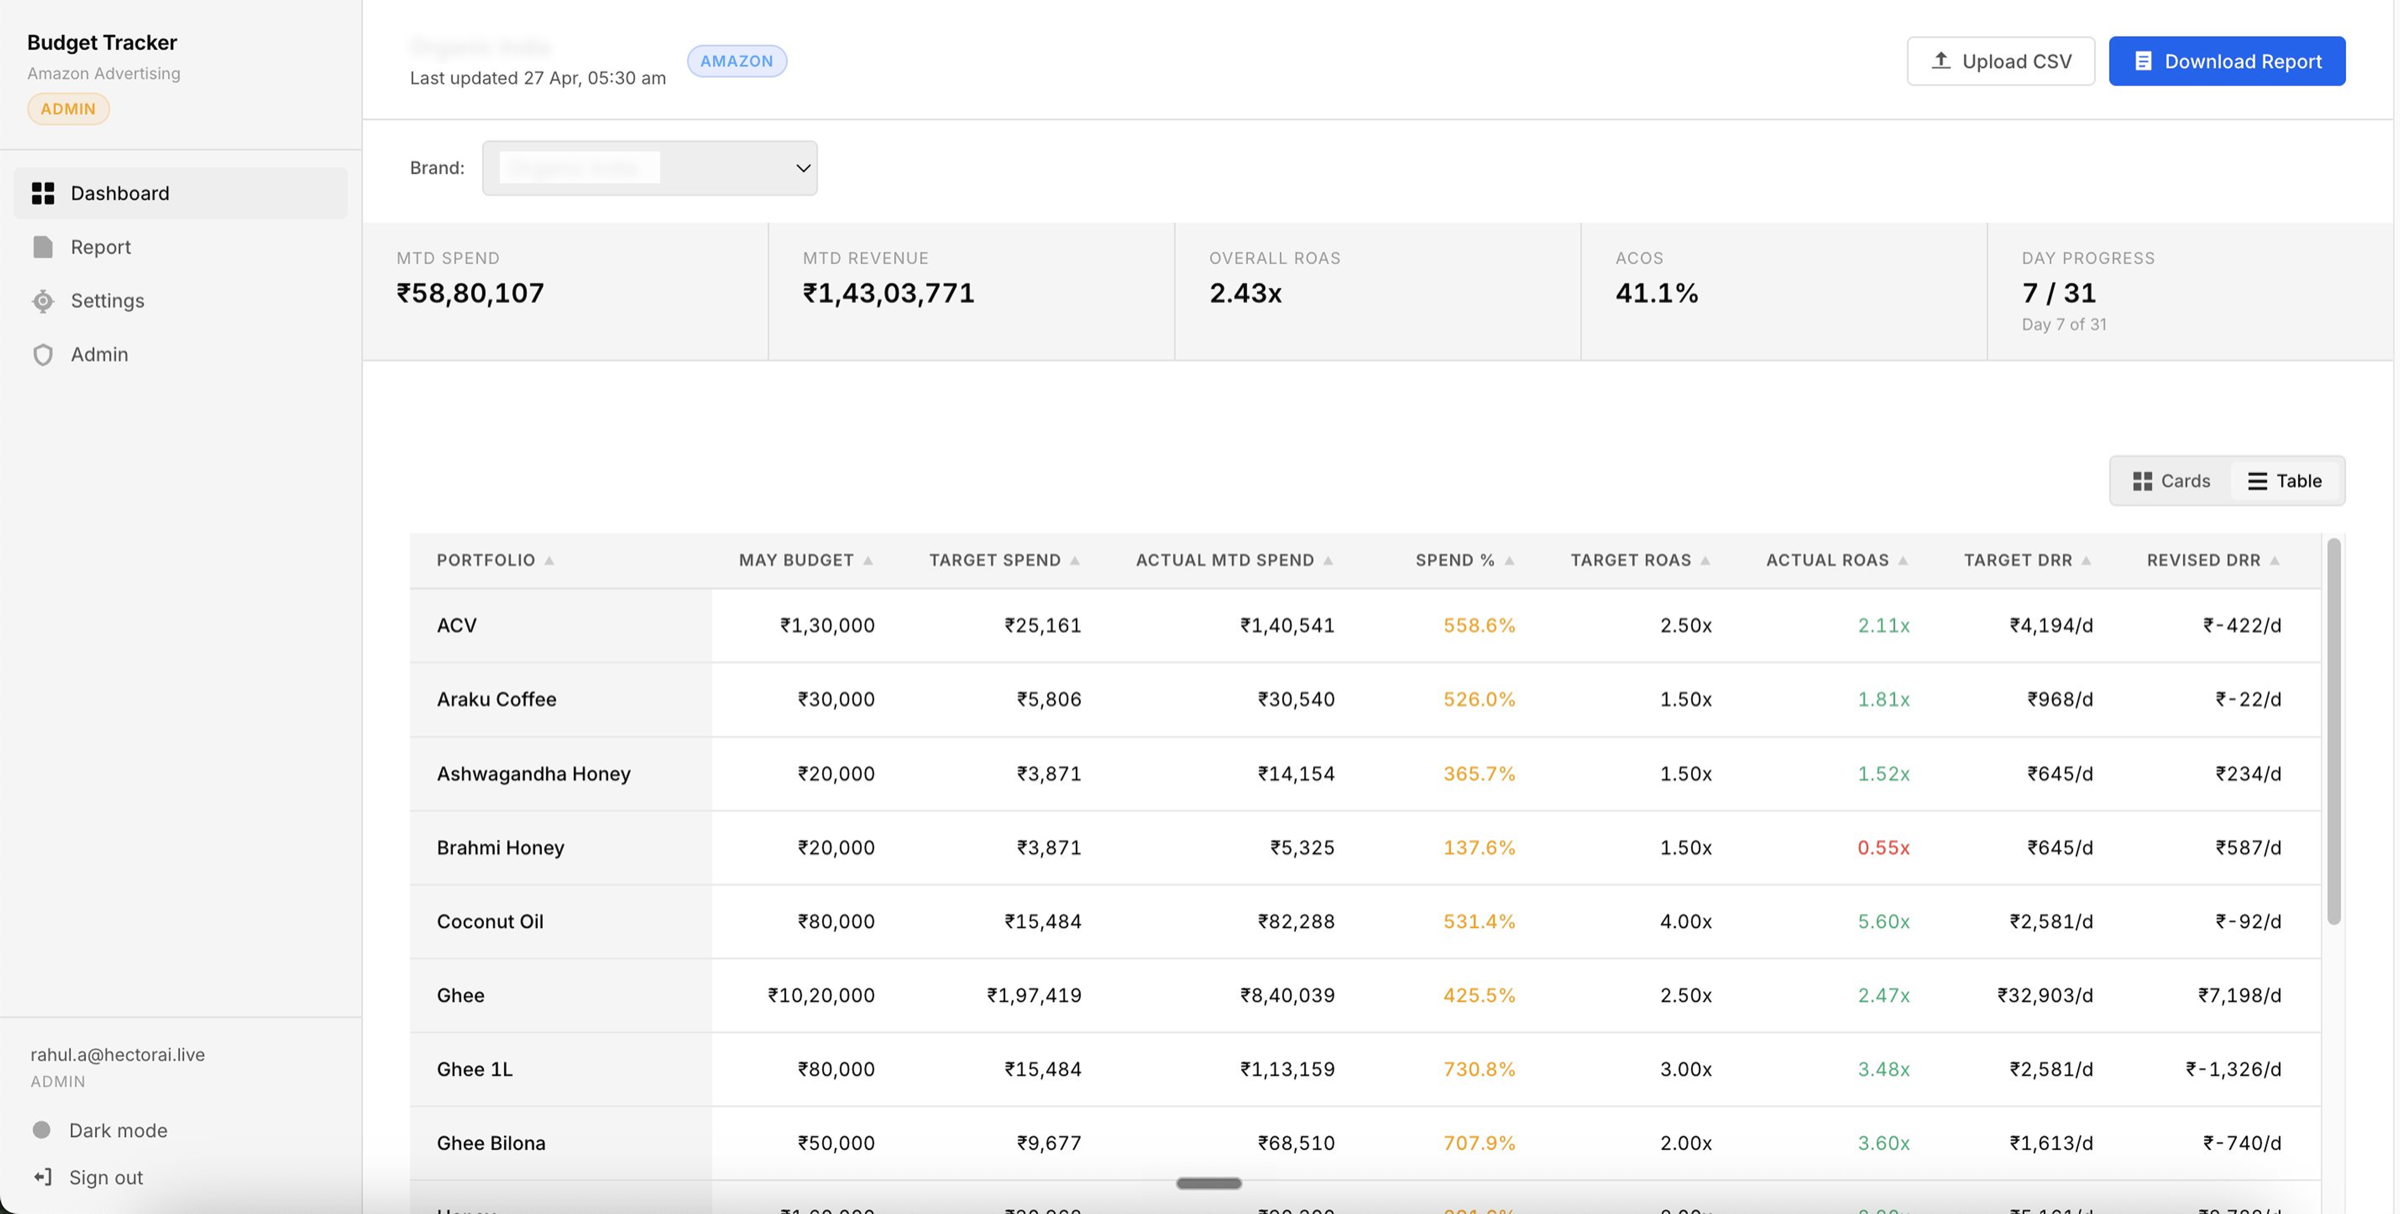Click the Overall ROAS 2.43x card
The height and width of the screenshot is (1214, 2400).
1378,291
